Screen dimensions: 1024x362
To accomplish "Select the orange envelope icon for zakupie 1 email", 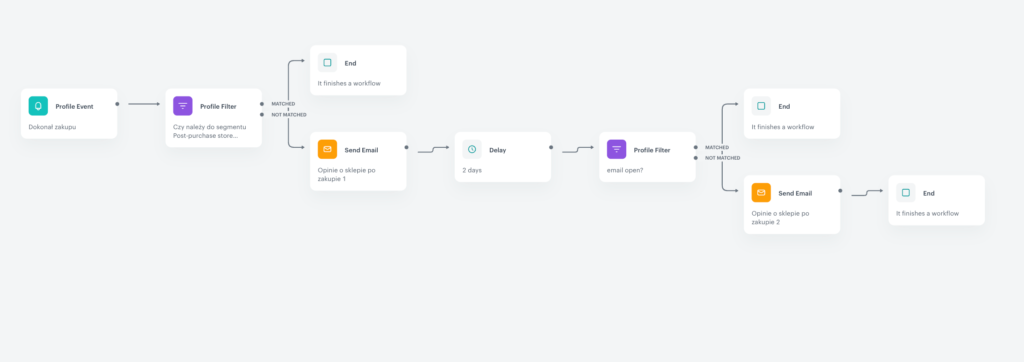I will (x=327, y=150).
